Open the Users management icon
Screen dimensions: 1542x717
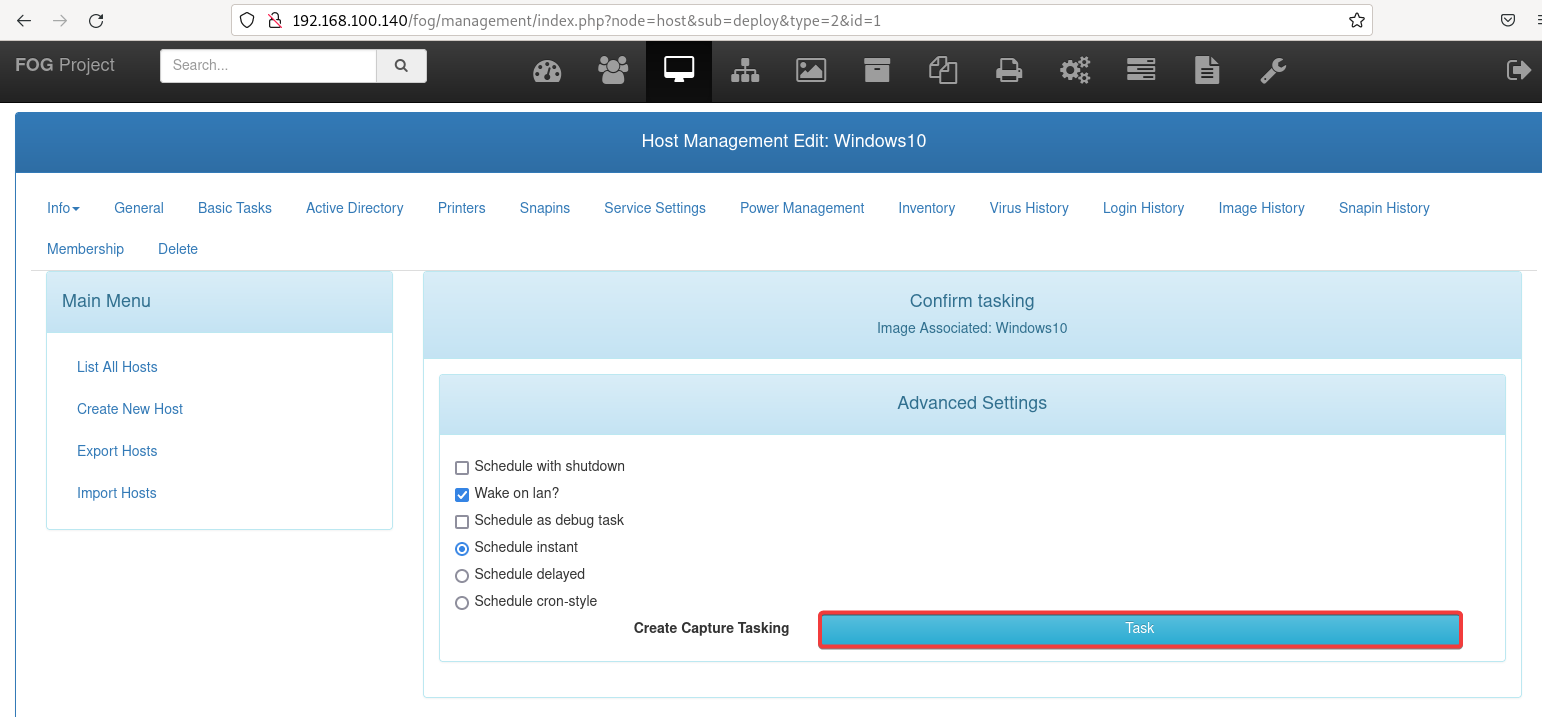[x=613, y=70]
